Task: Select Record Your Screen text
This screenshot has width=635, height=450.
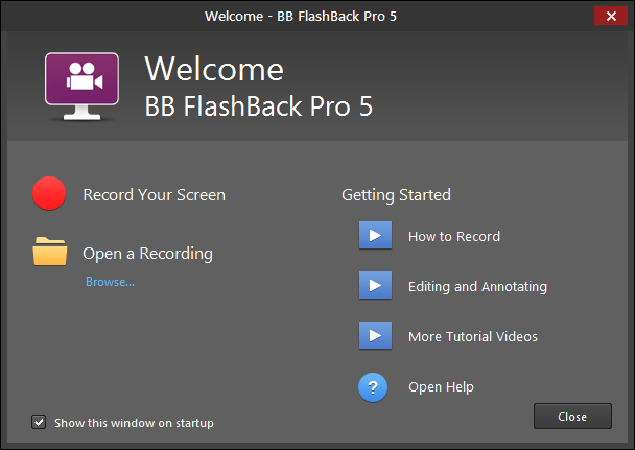Action: 154,195
